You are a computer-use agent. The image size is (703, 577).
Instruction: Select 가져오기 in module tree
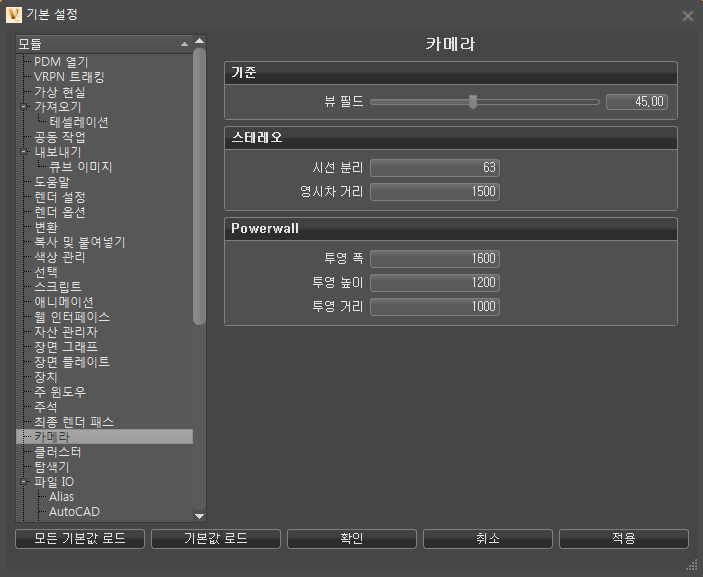pyautogui.click(x=58, y=107)
